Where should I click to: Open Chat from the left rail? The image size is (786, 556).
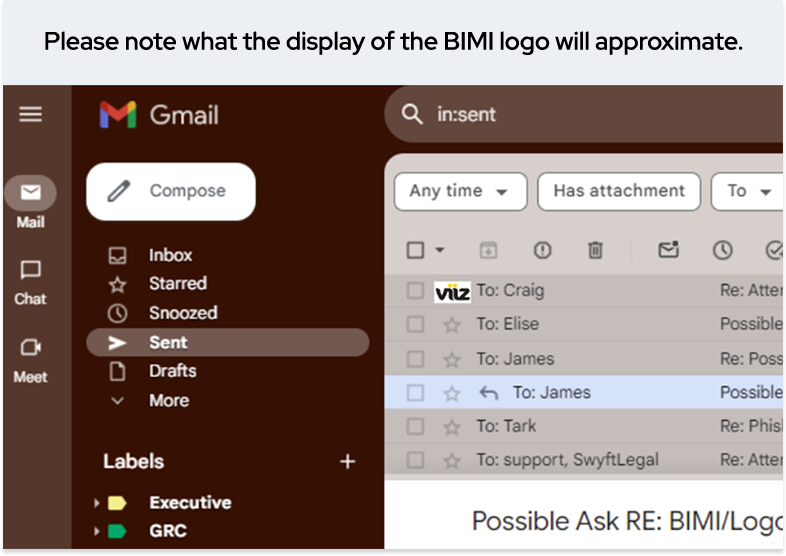31,272
